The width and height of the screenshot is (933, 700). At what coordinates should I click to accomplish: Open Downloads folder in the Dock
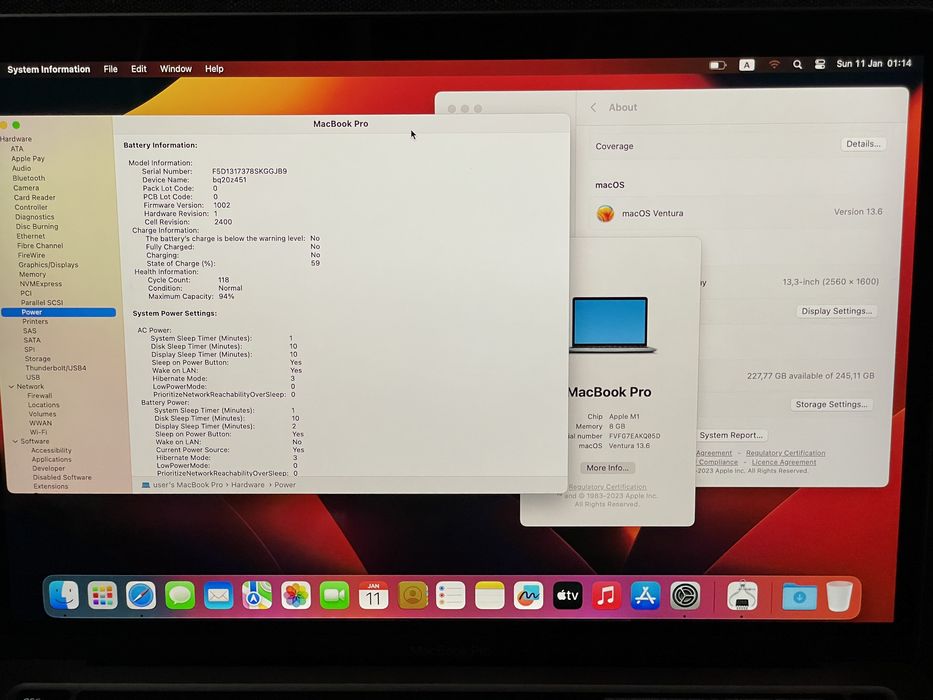point(799,595)
